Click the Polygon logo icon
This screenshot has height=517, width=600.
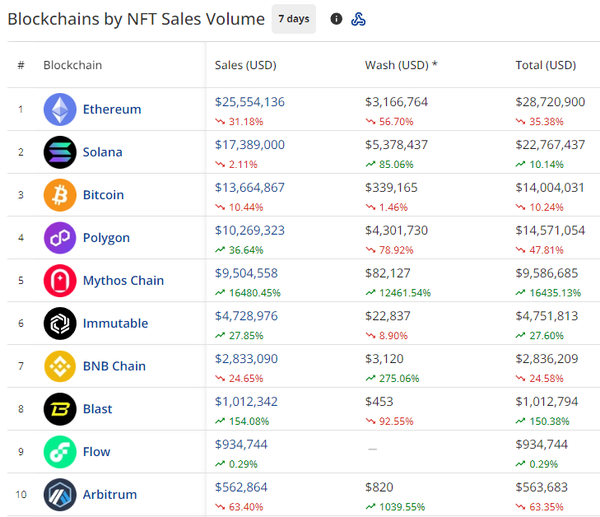point(60,238)
